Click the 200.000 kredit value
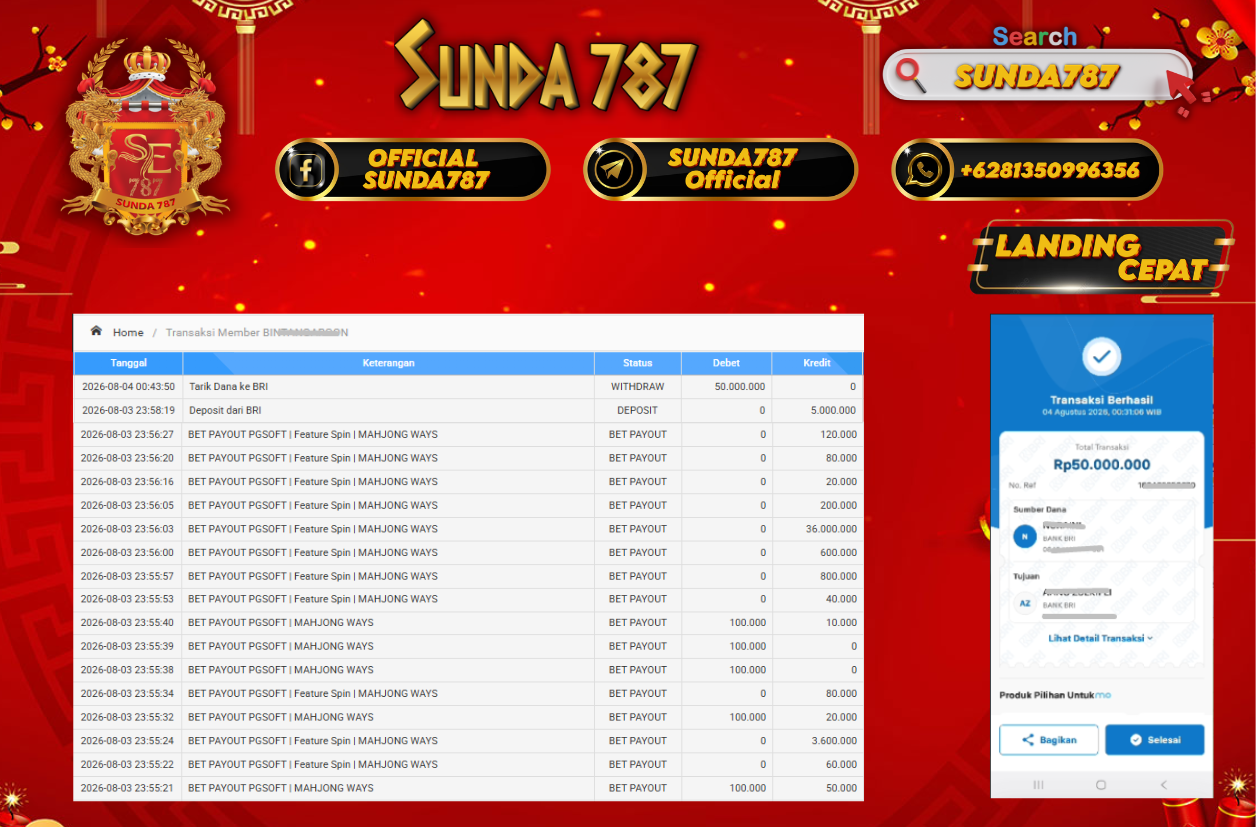Image resolution: width=1256 pixels, height=827 pixels. [x=838, y=505]
